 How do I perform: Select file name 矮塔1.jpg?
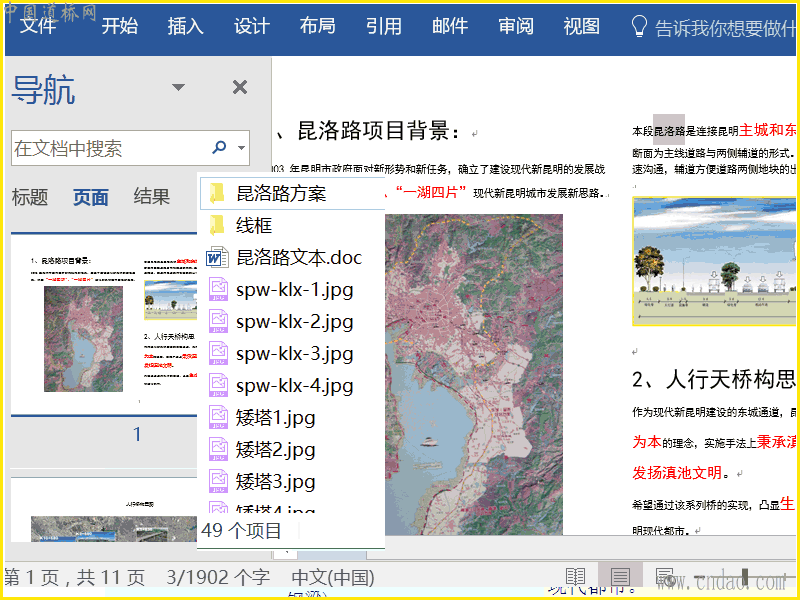276,418
